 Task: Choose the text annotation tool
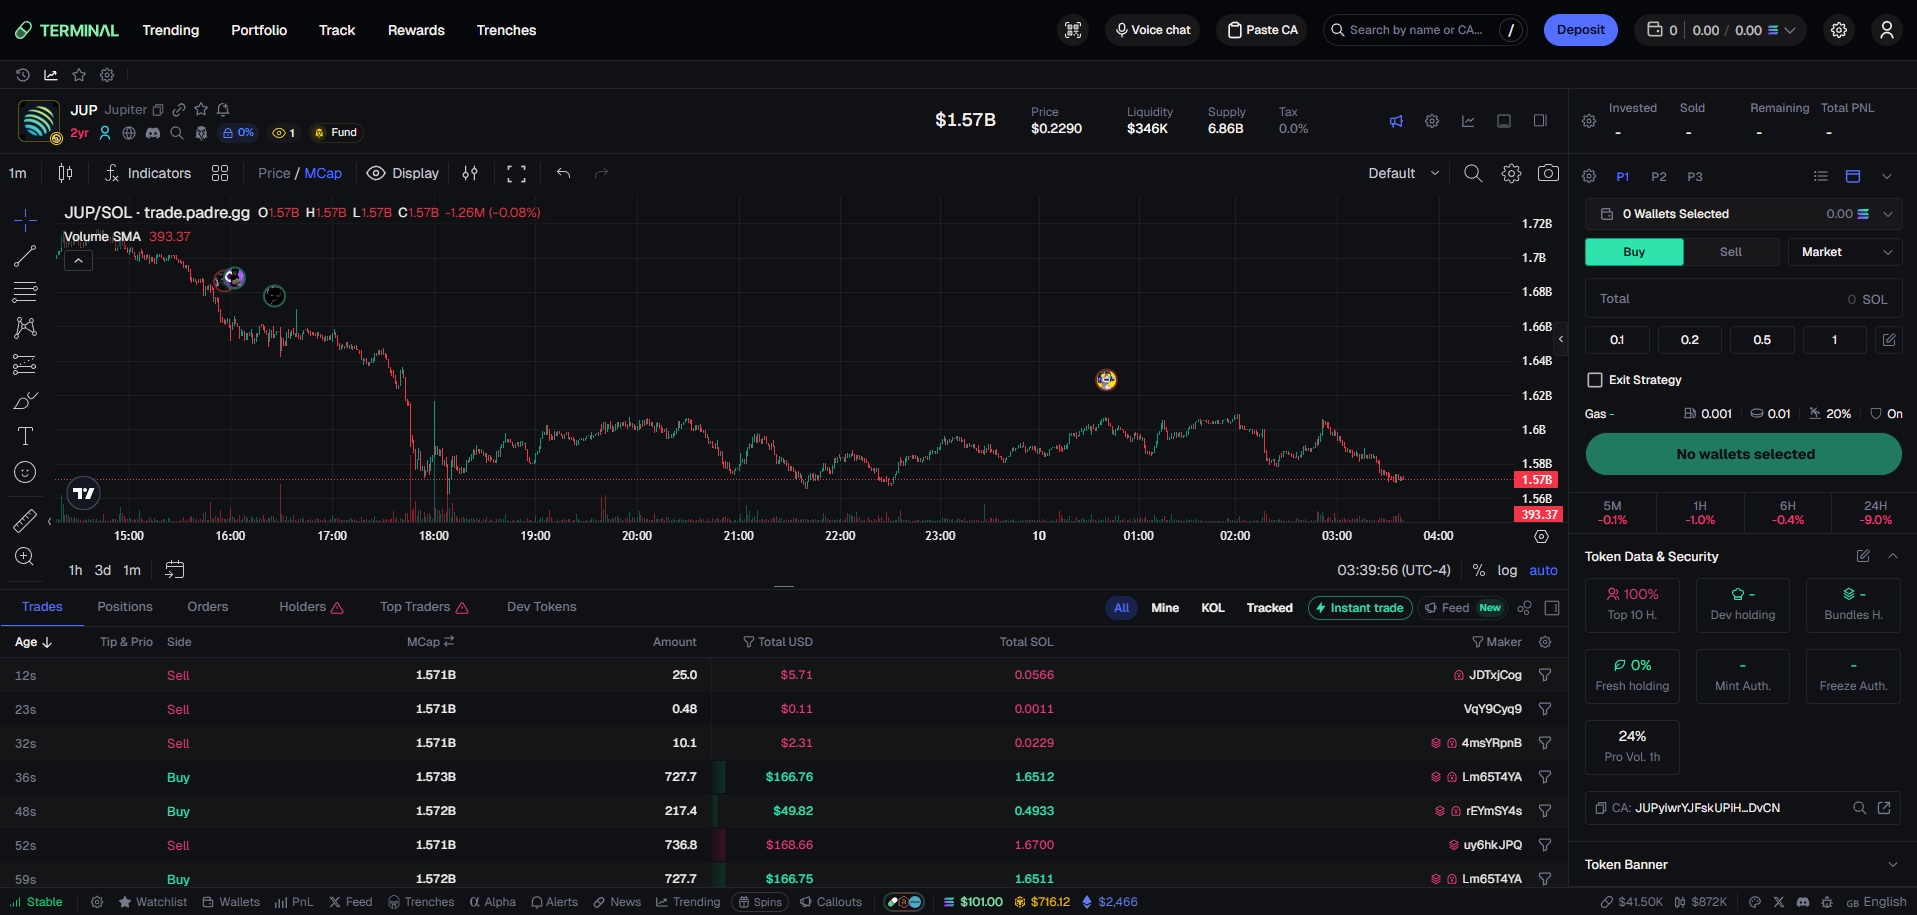(x=25, y=436)
